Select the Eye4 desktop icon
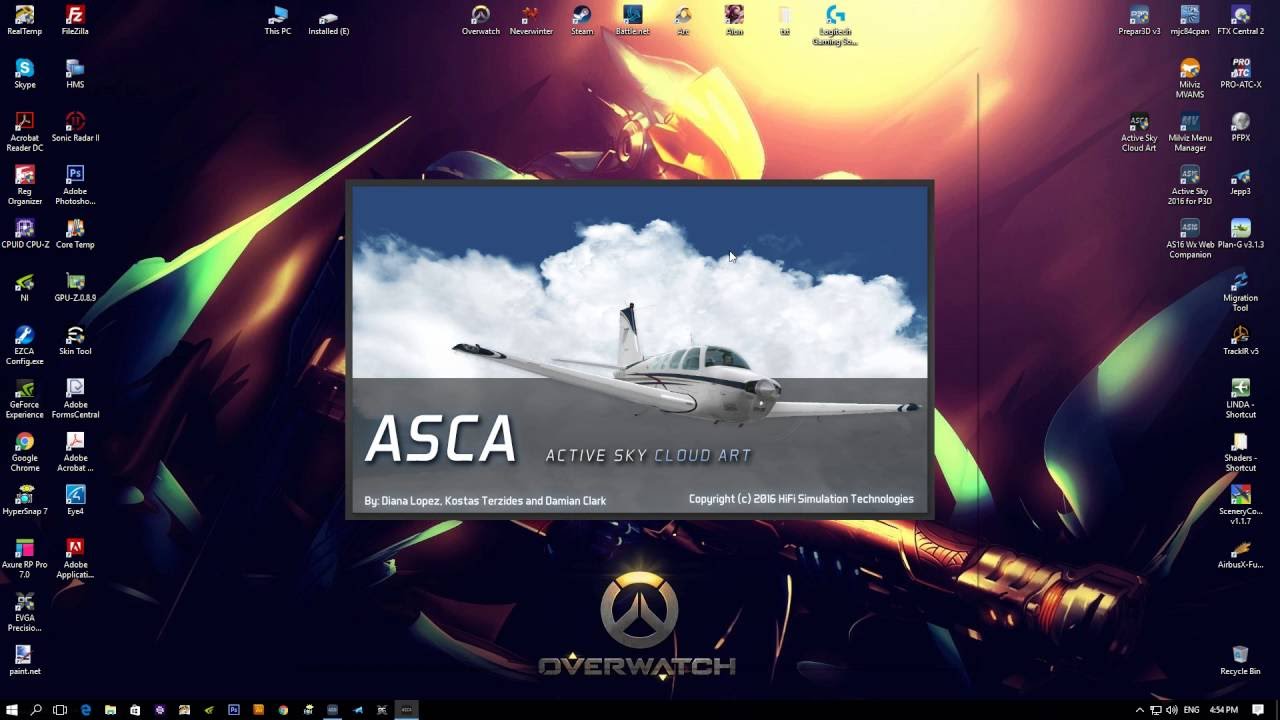Screen dimensions: 1280x720 [75, 500]
